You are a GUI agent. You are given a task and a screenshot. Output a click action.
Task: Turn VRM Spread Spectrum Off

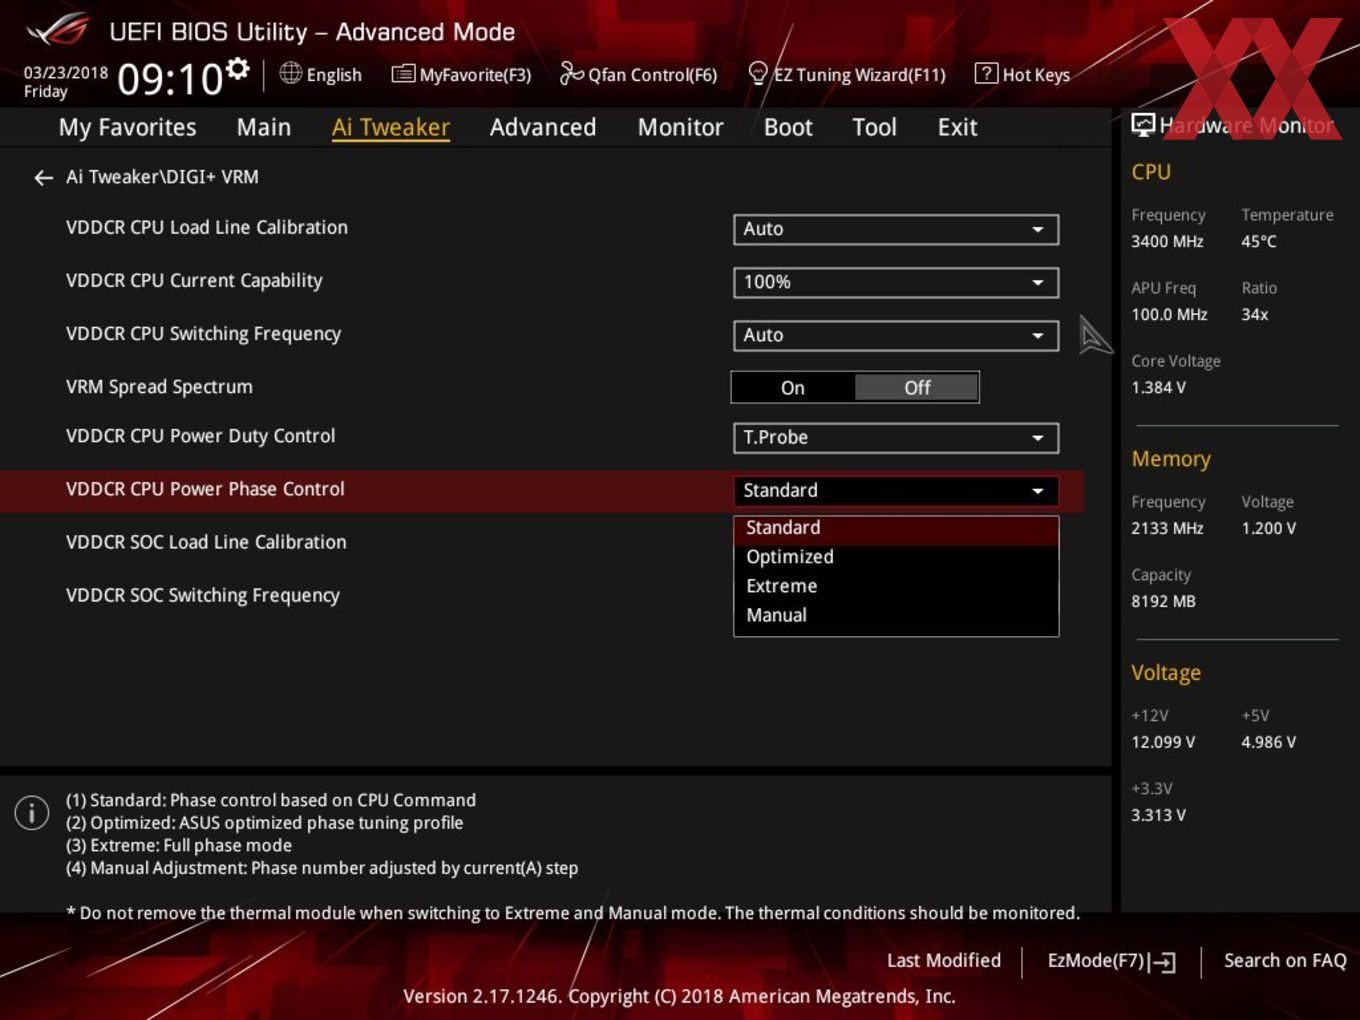point(917,388)
